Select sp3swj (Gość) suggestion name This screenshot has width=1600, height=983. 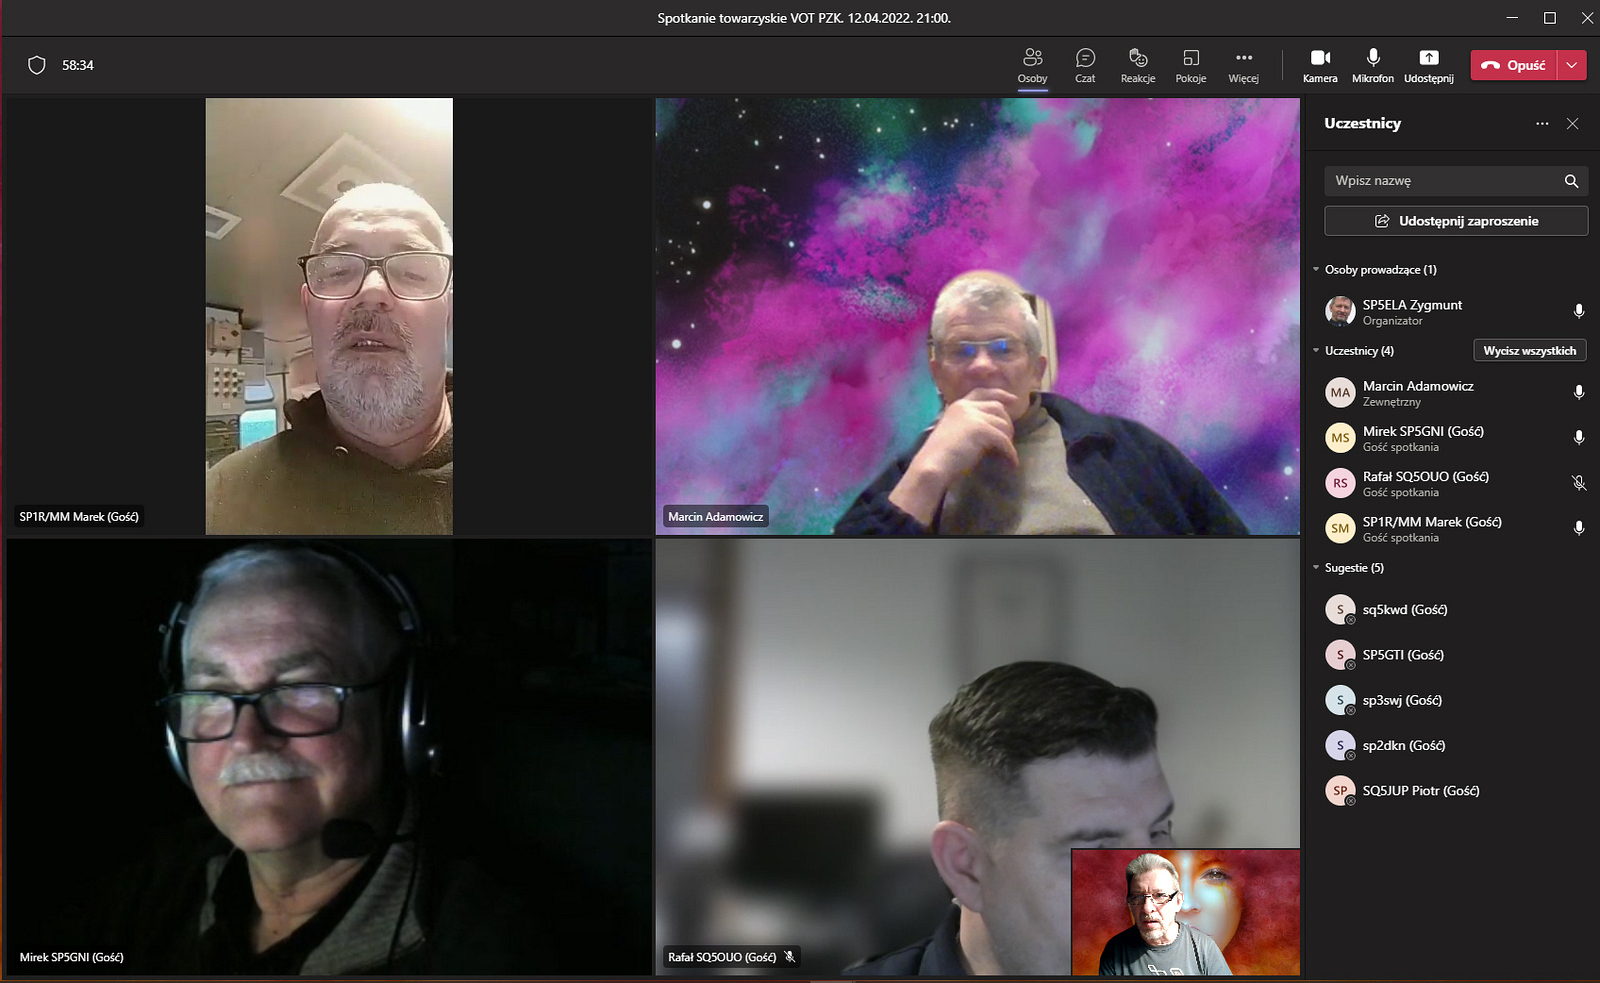click(1402, 700)
